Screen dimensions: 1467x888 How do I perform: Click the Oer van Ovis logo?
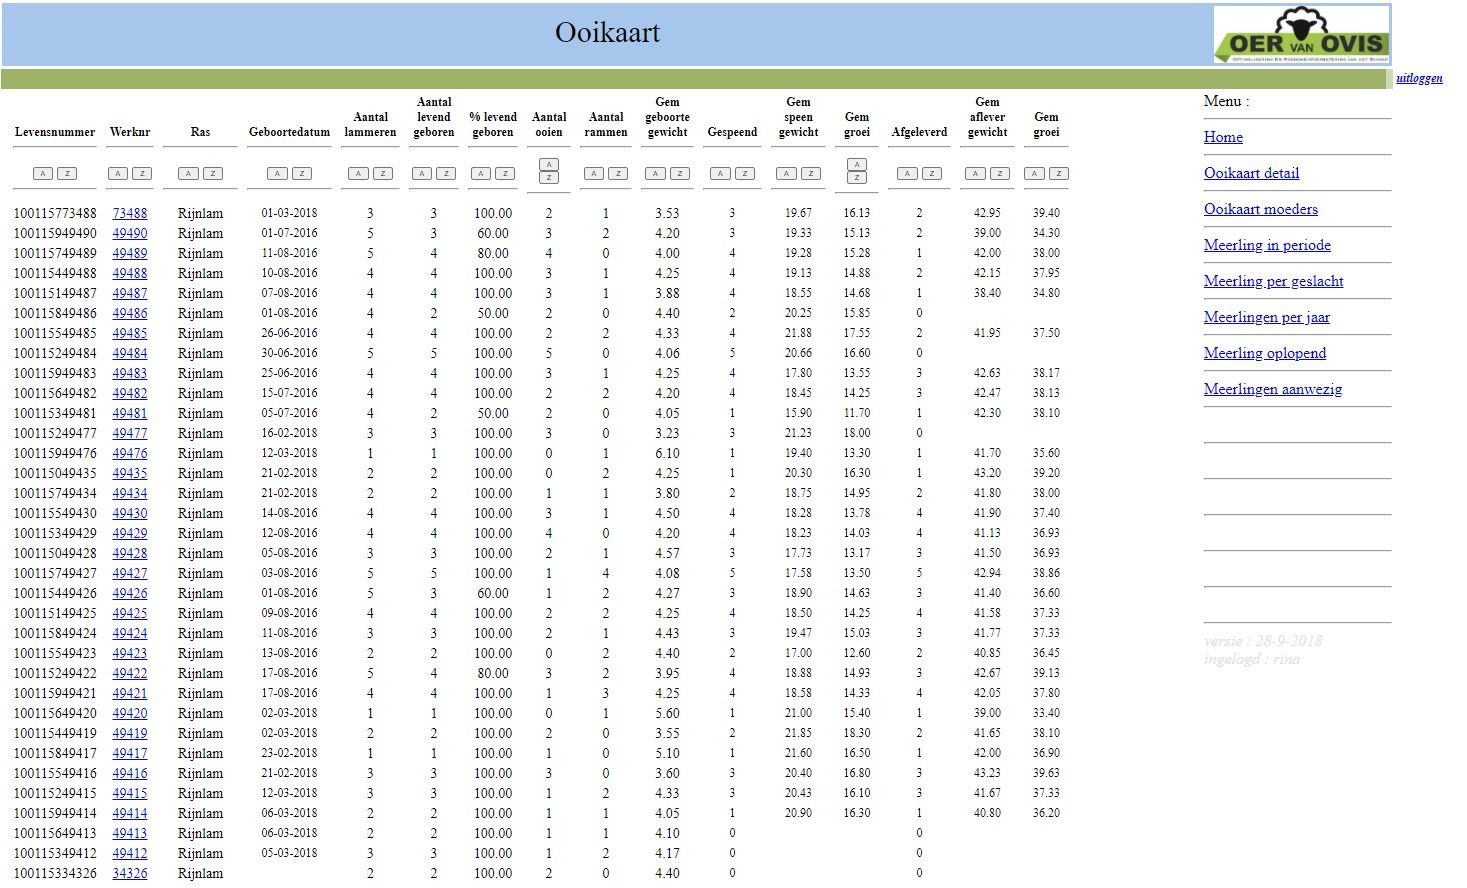1302,35
